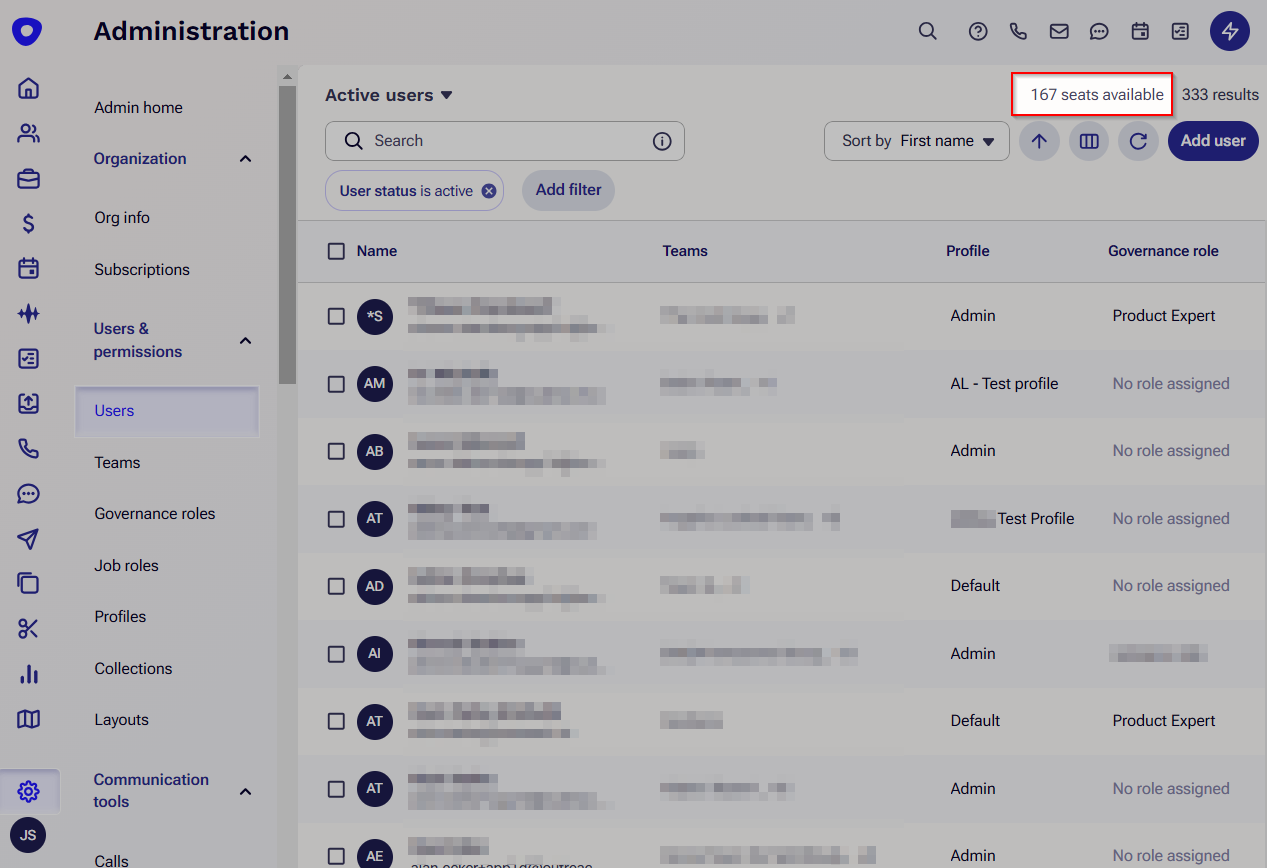Open the JS user avatar
Image resolution: width=1267 pixels, height=868 pixels.
(x=28, y=835)
